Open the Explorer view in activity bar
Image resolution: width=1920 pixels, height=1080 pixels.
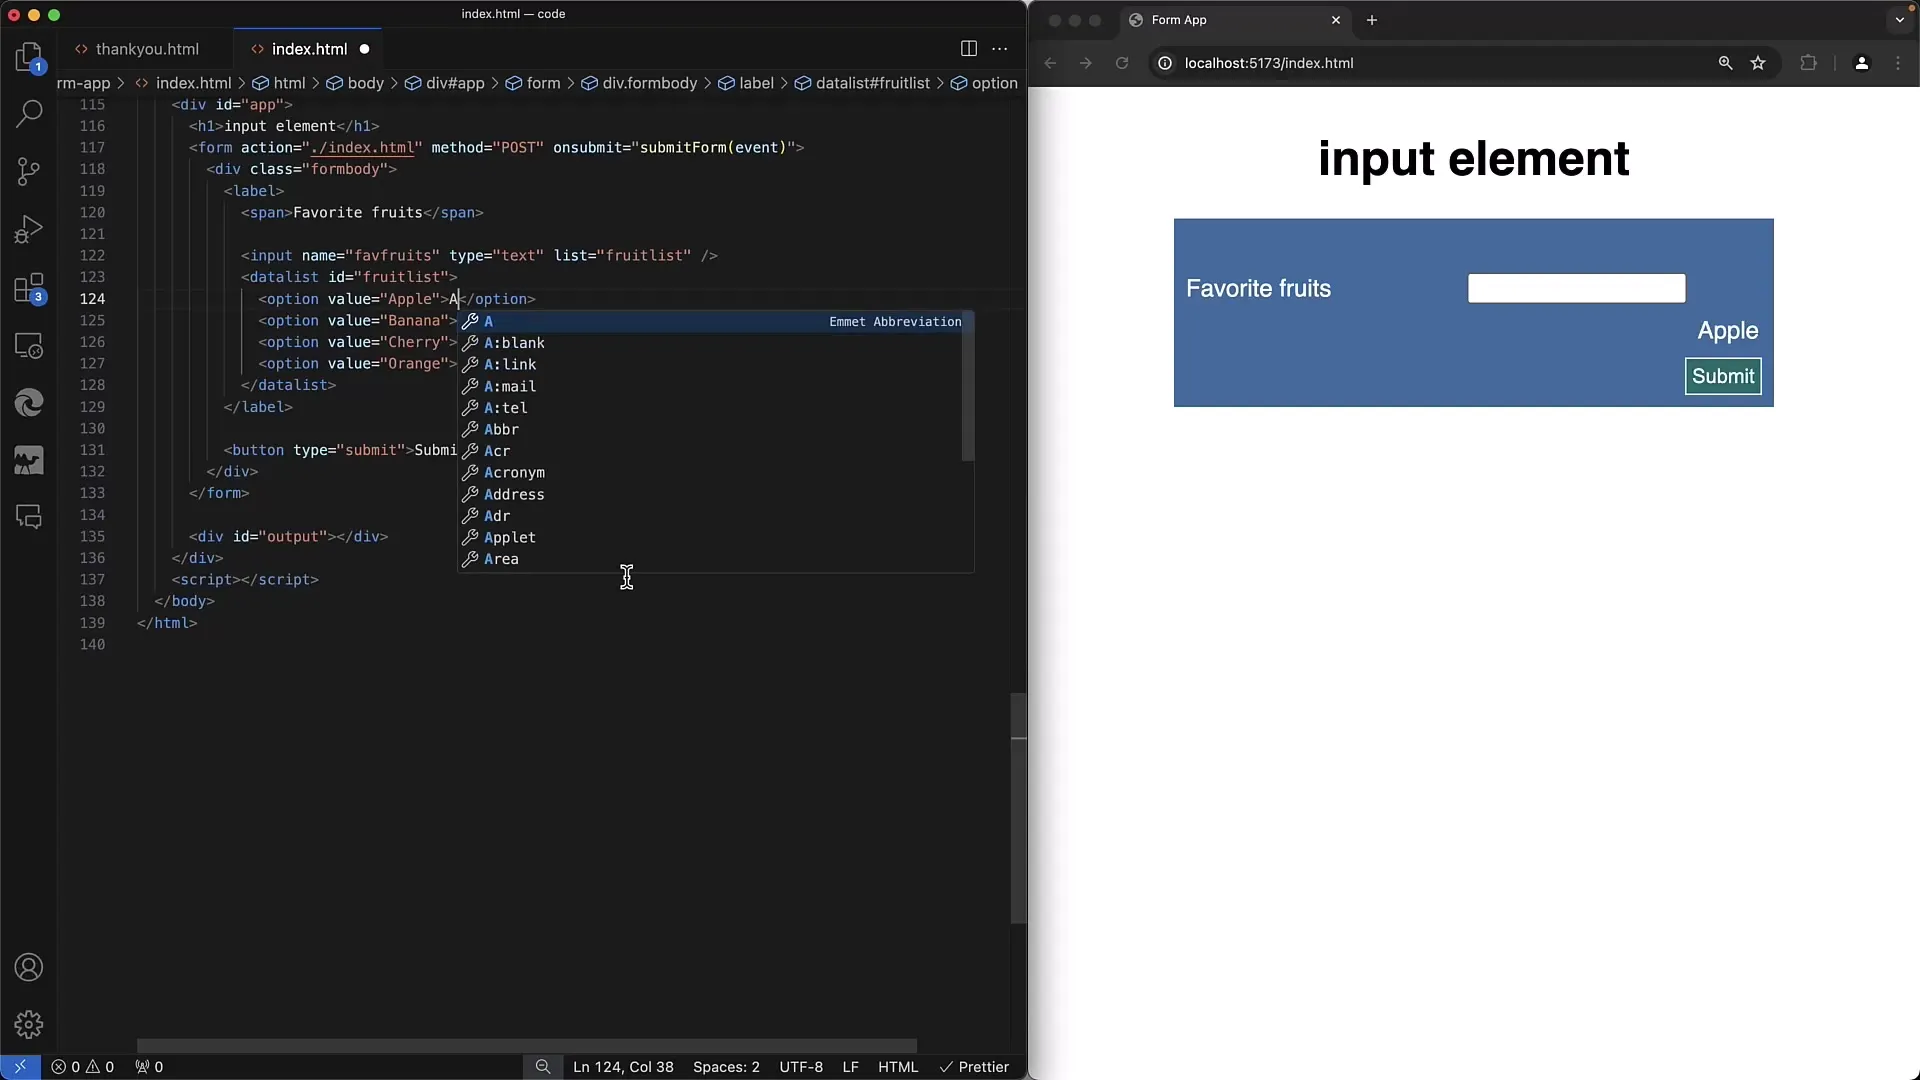coord(29,57)
